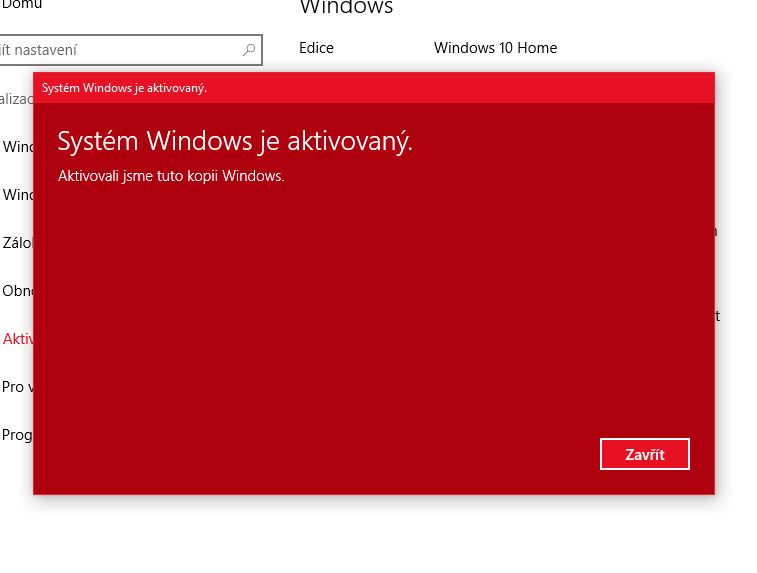Select the Zálohování sidebar entry
757x573 pixels.
tap(17, 243)
